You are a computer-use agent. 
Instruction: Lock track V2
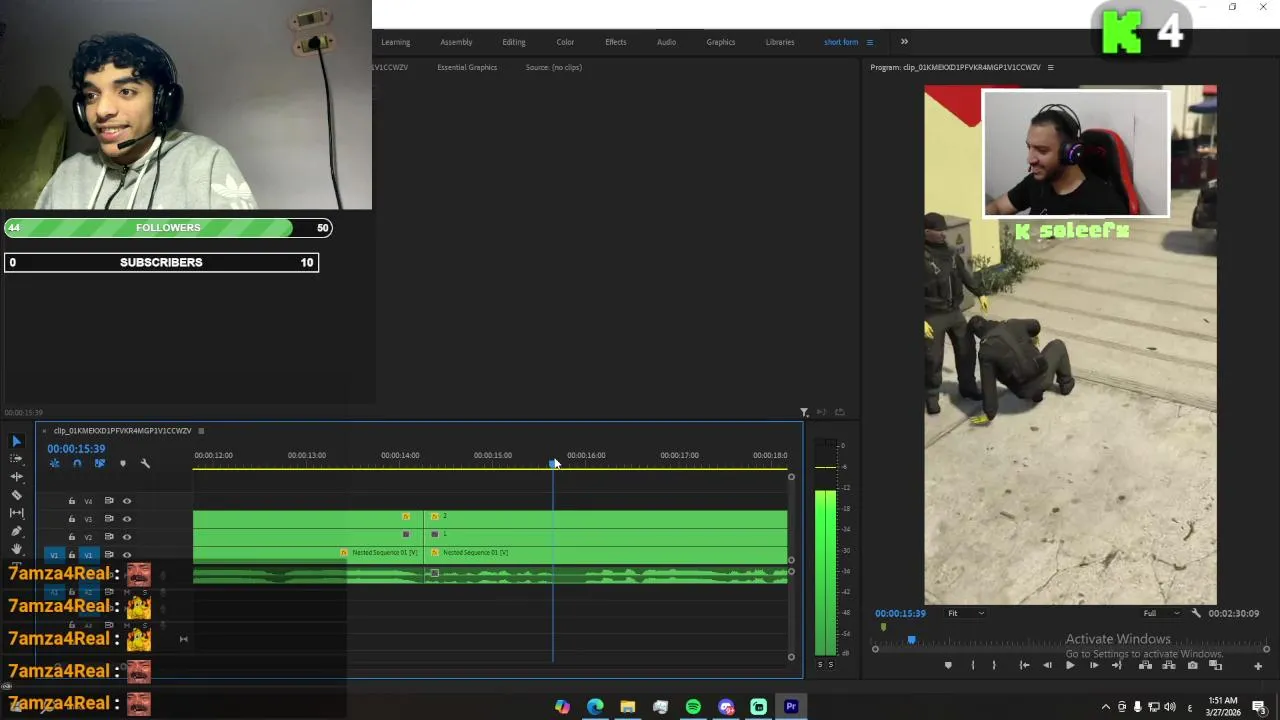[x=72, y=537]
